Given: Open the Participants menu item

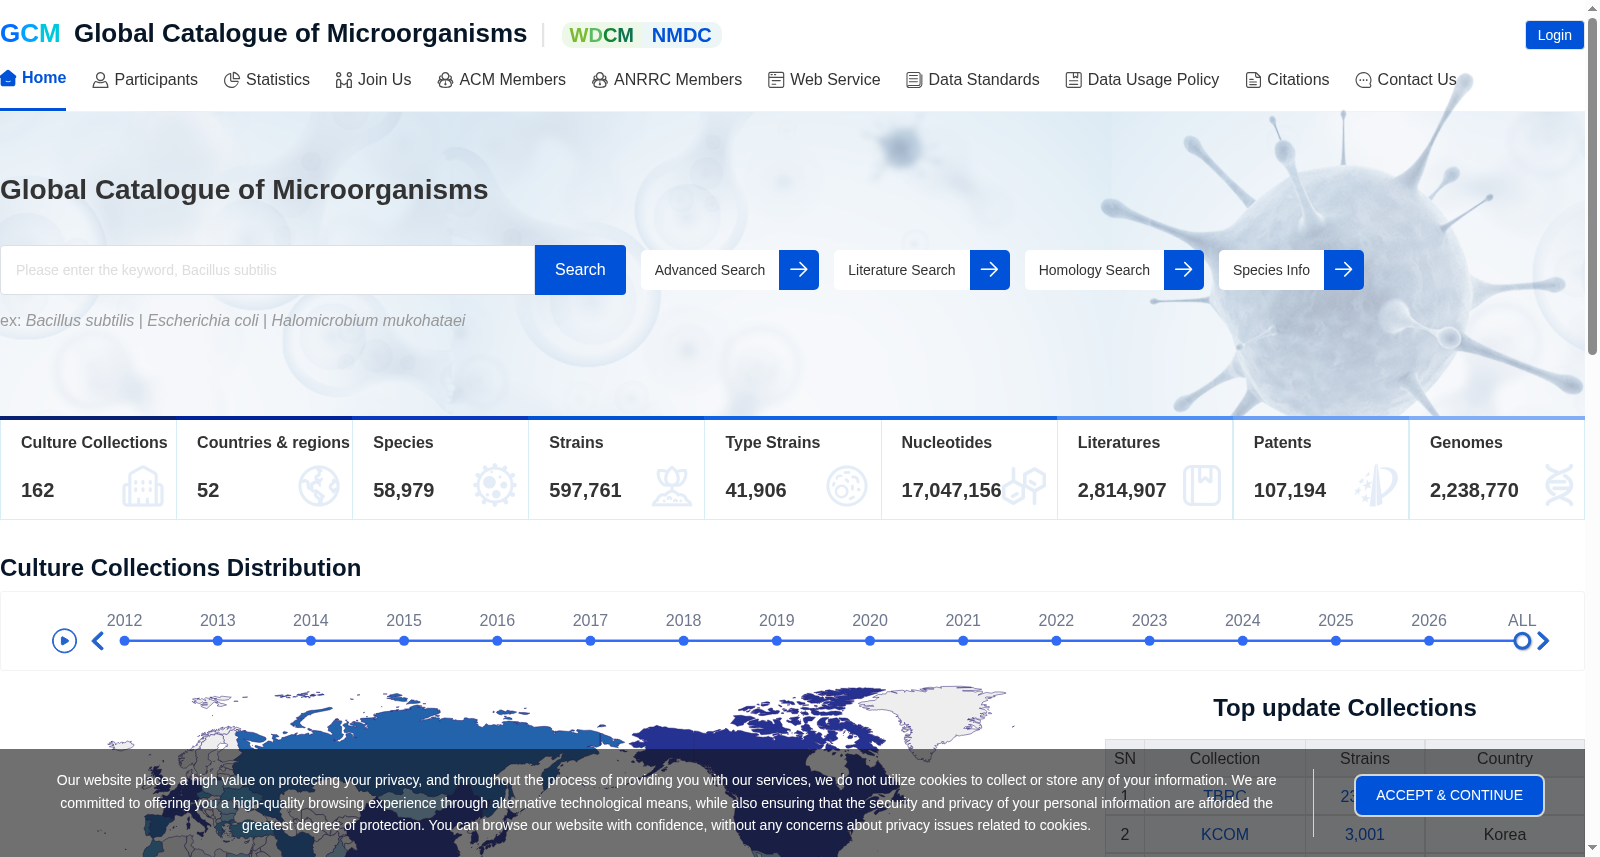Looking at the screenshot, I should click(x=145, y=80).
